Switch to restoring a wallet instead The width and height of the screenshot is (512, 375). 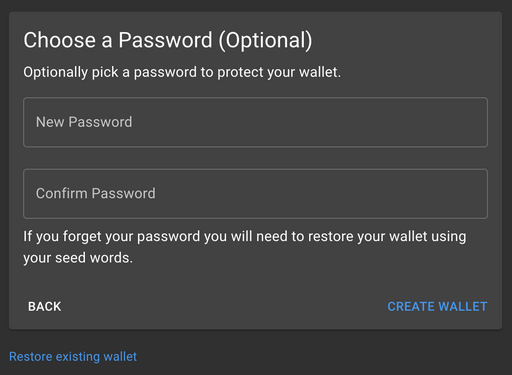click(73, 357)
